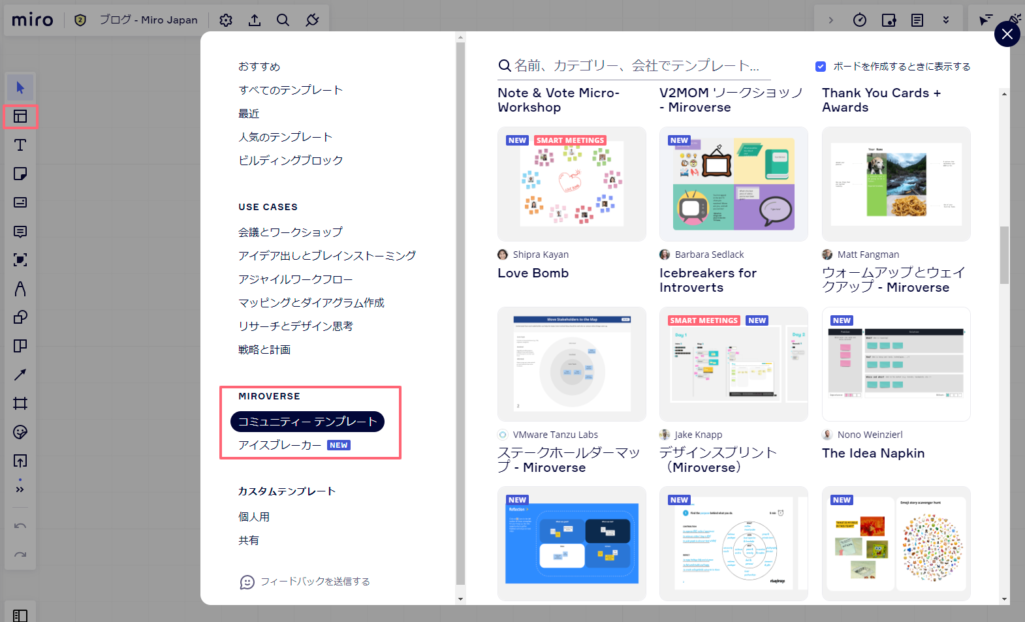Click the Undo arrow
1025x622 pixels.
click(20, 526)
